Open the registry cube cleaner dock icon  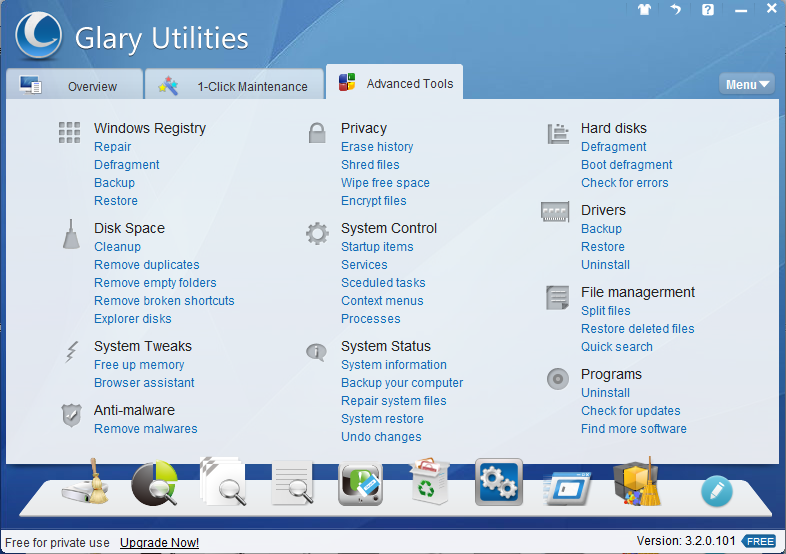[637, 482]
